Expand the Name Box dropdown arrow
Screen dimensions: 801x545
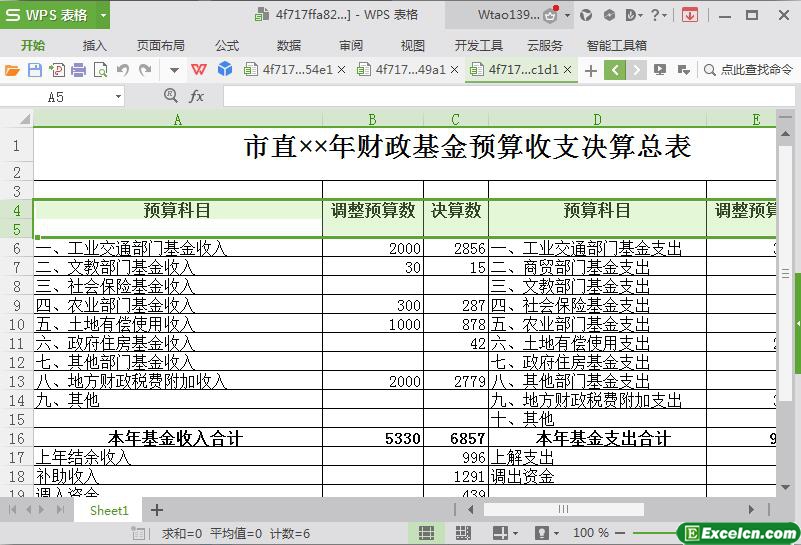tap(118, 97)
